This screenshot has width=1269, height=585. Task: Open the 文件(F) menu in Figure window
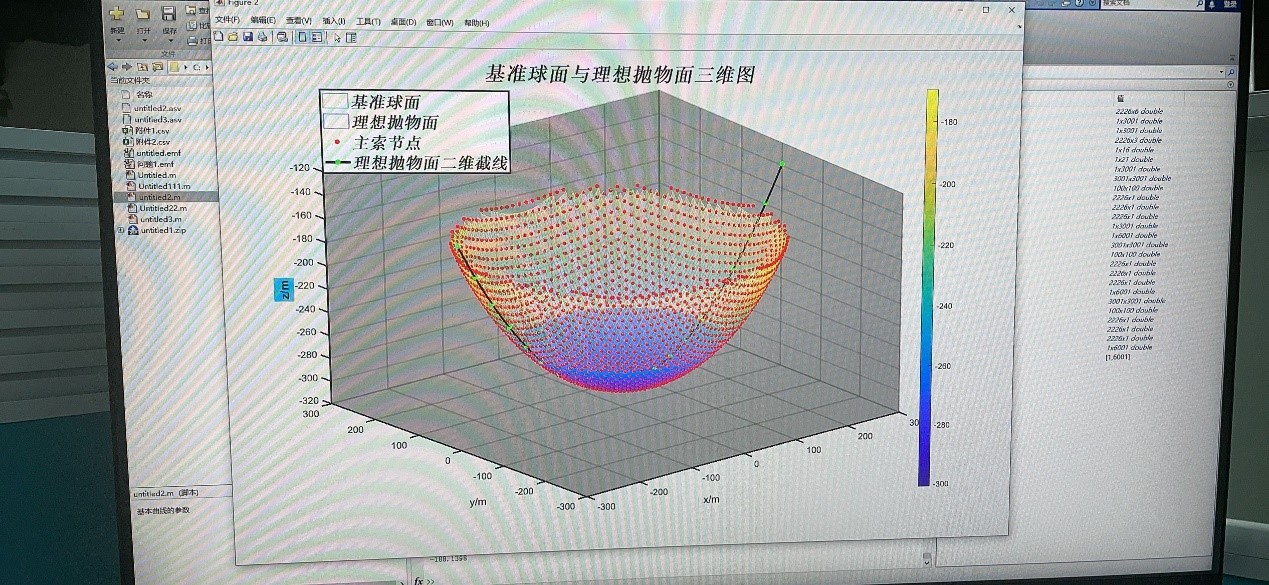coord(227,21)
